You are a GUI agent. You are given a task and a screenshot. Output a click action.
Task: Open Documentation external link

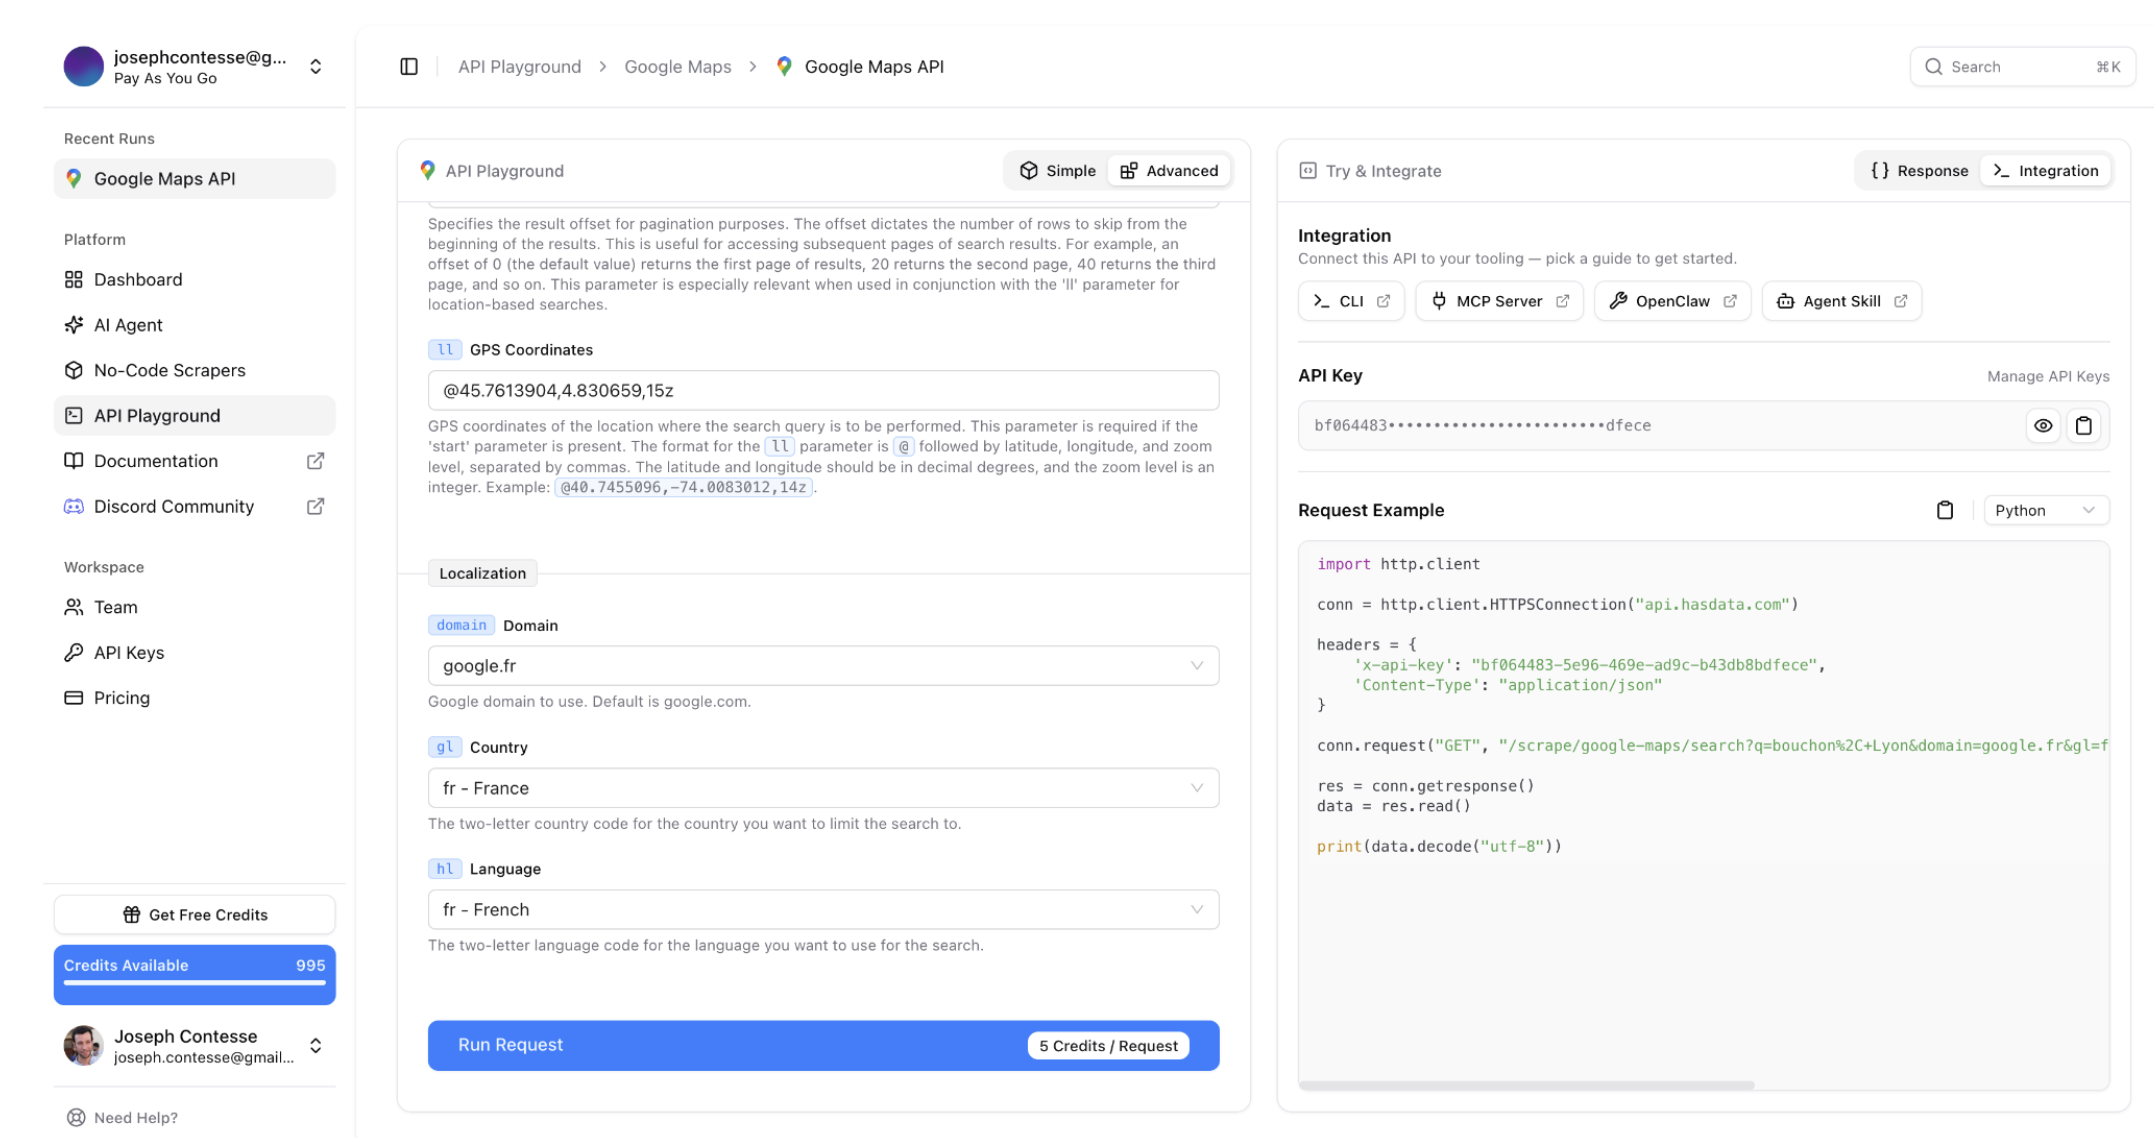[x=194, y=461]
